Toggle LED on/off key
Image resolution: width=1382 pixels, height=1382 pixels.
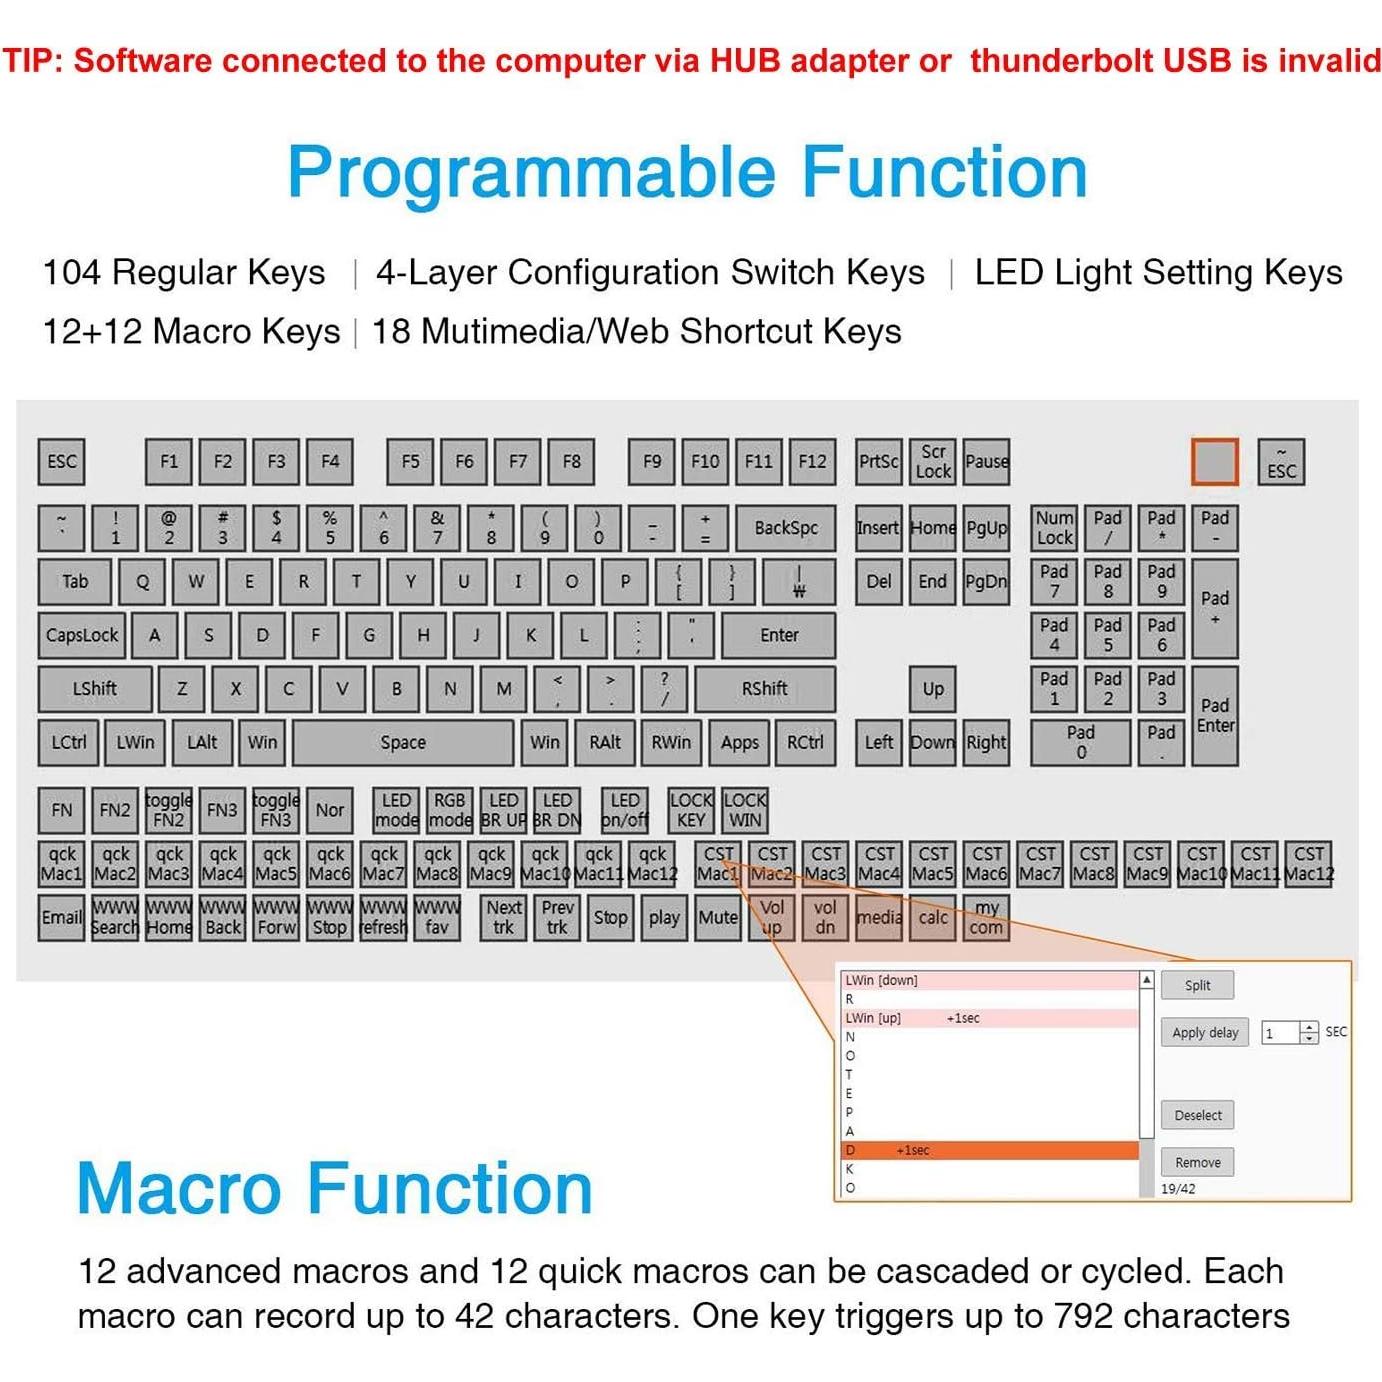[x=626, y=809]
